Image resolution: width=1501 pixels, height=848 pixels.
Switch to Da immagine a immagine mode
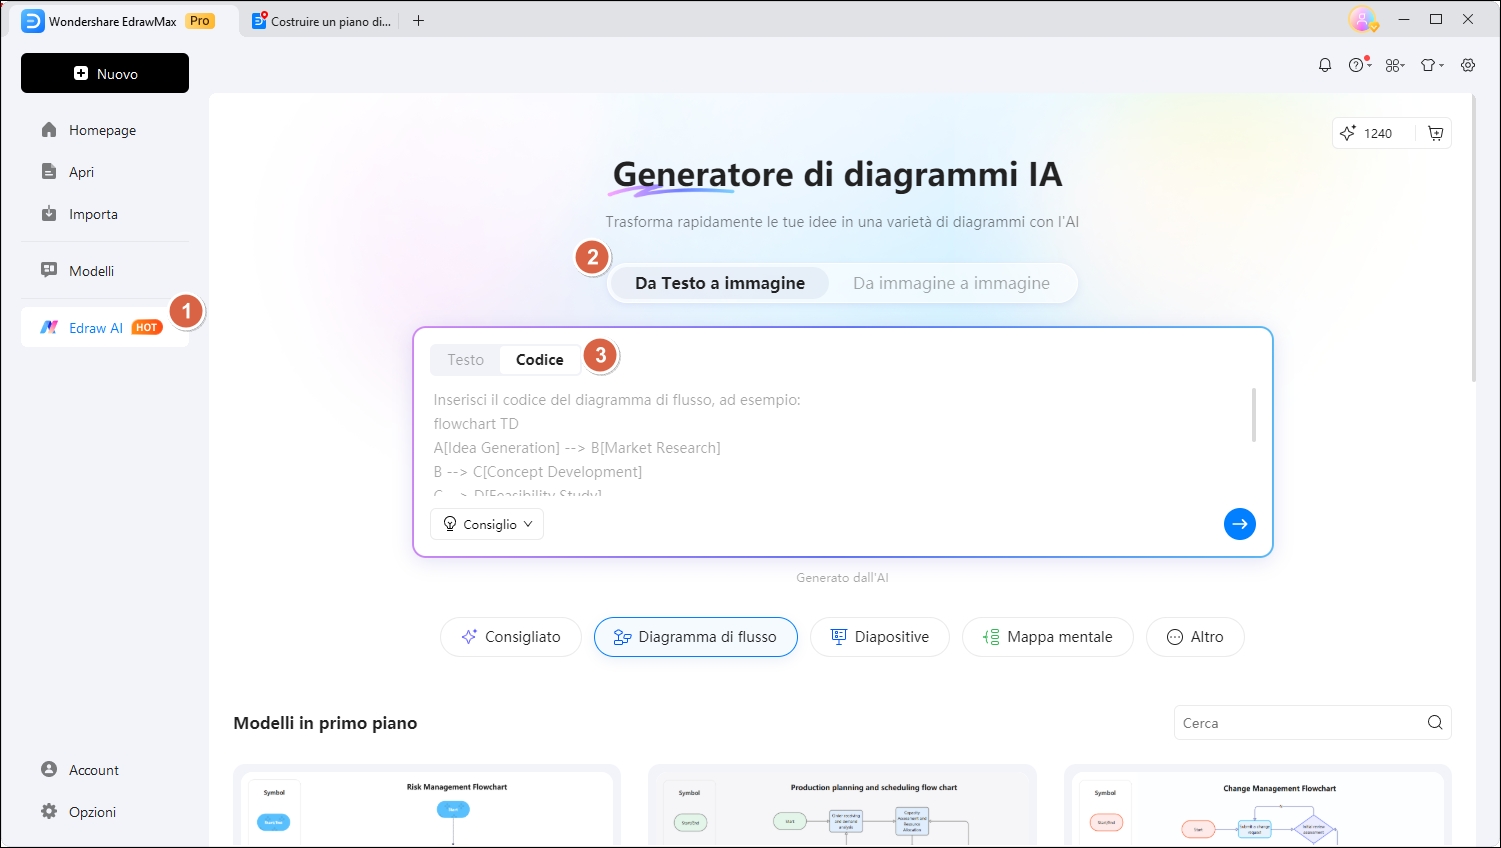951,283
